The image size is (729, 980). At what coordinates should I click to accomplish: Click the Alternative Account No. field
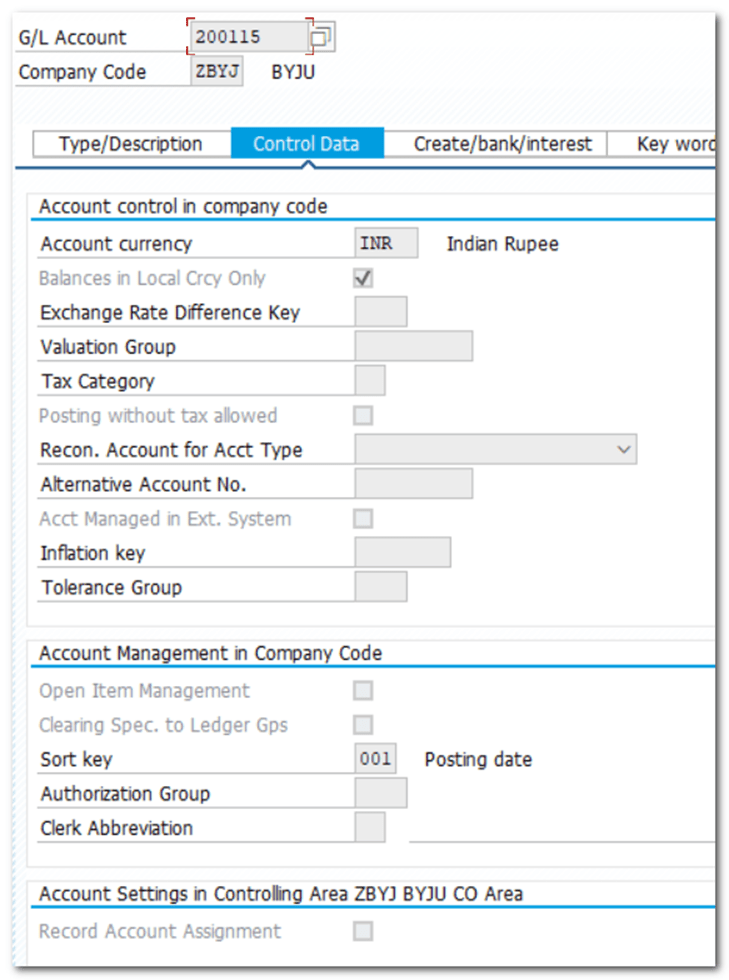coord(413,484)
